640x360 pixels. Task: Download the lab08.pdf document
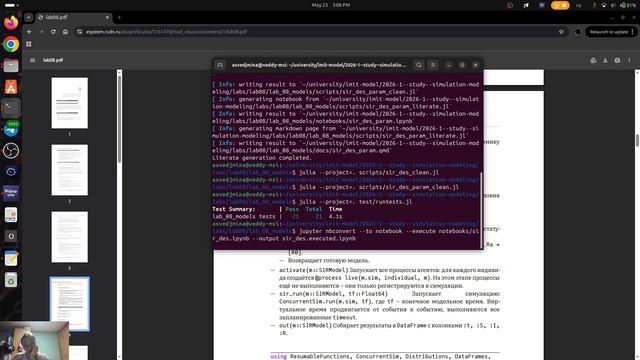click(x=605, y=60)
